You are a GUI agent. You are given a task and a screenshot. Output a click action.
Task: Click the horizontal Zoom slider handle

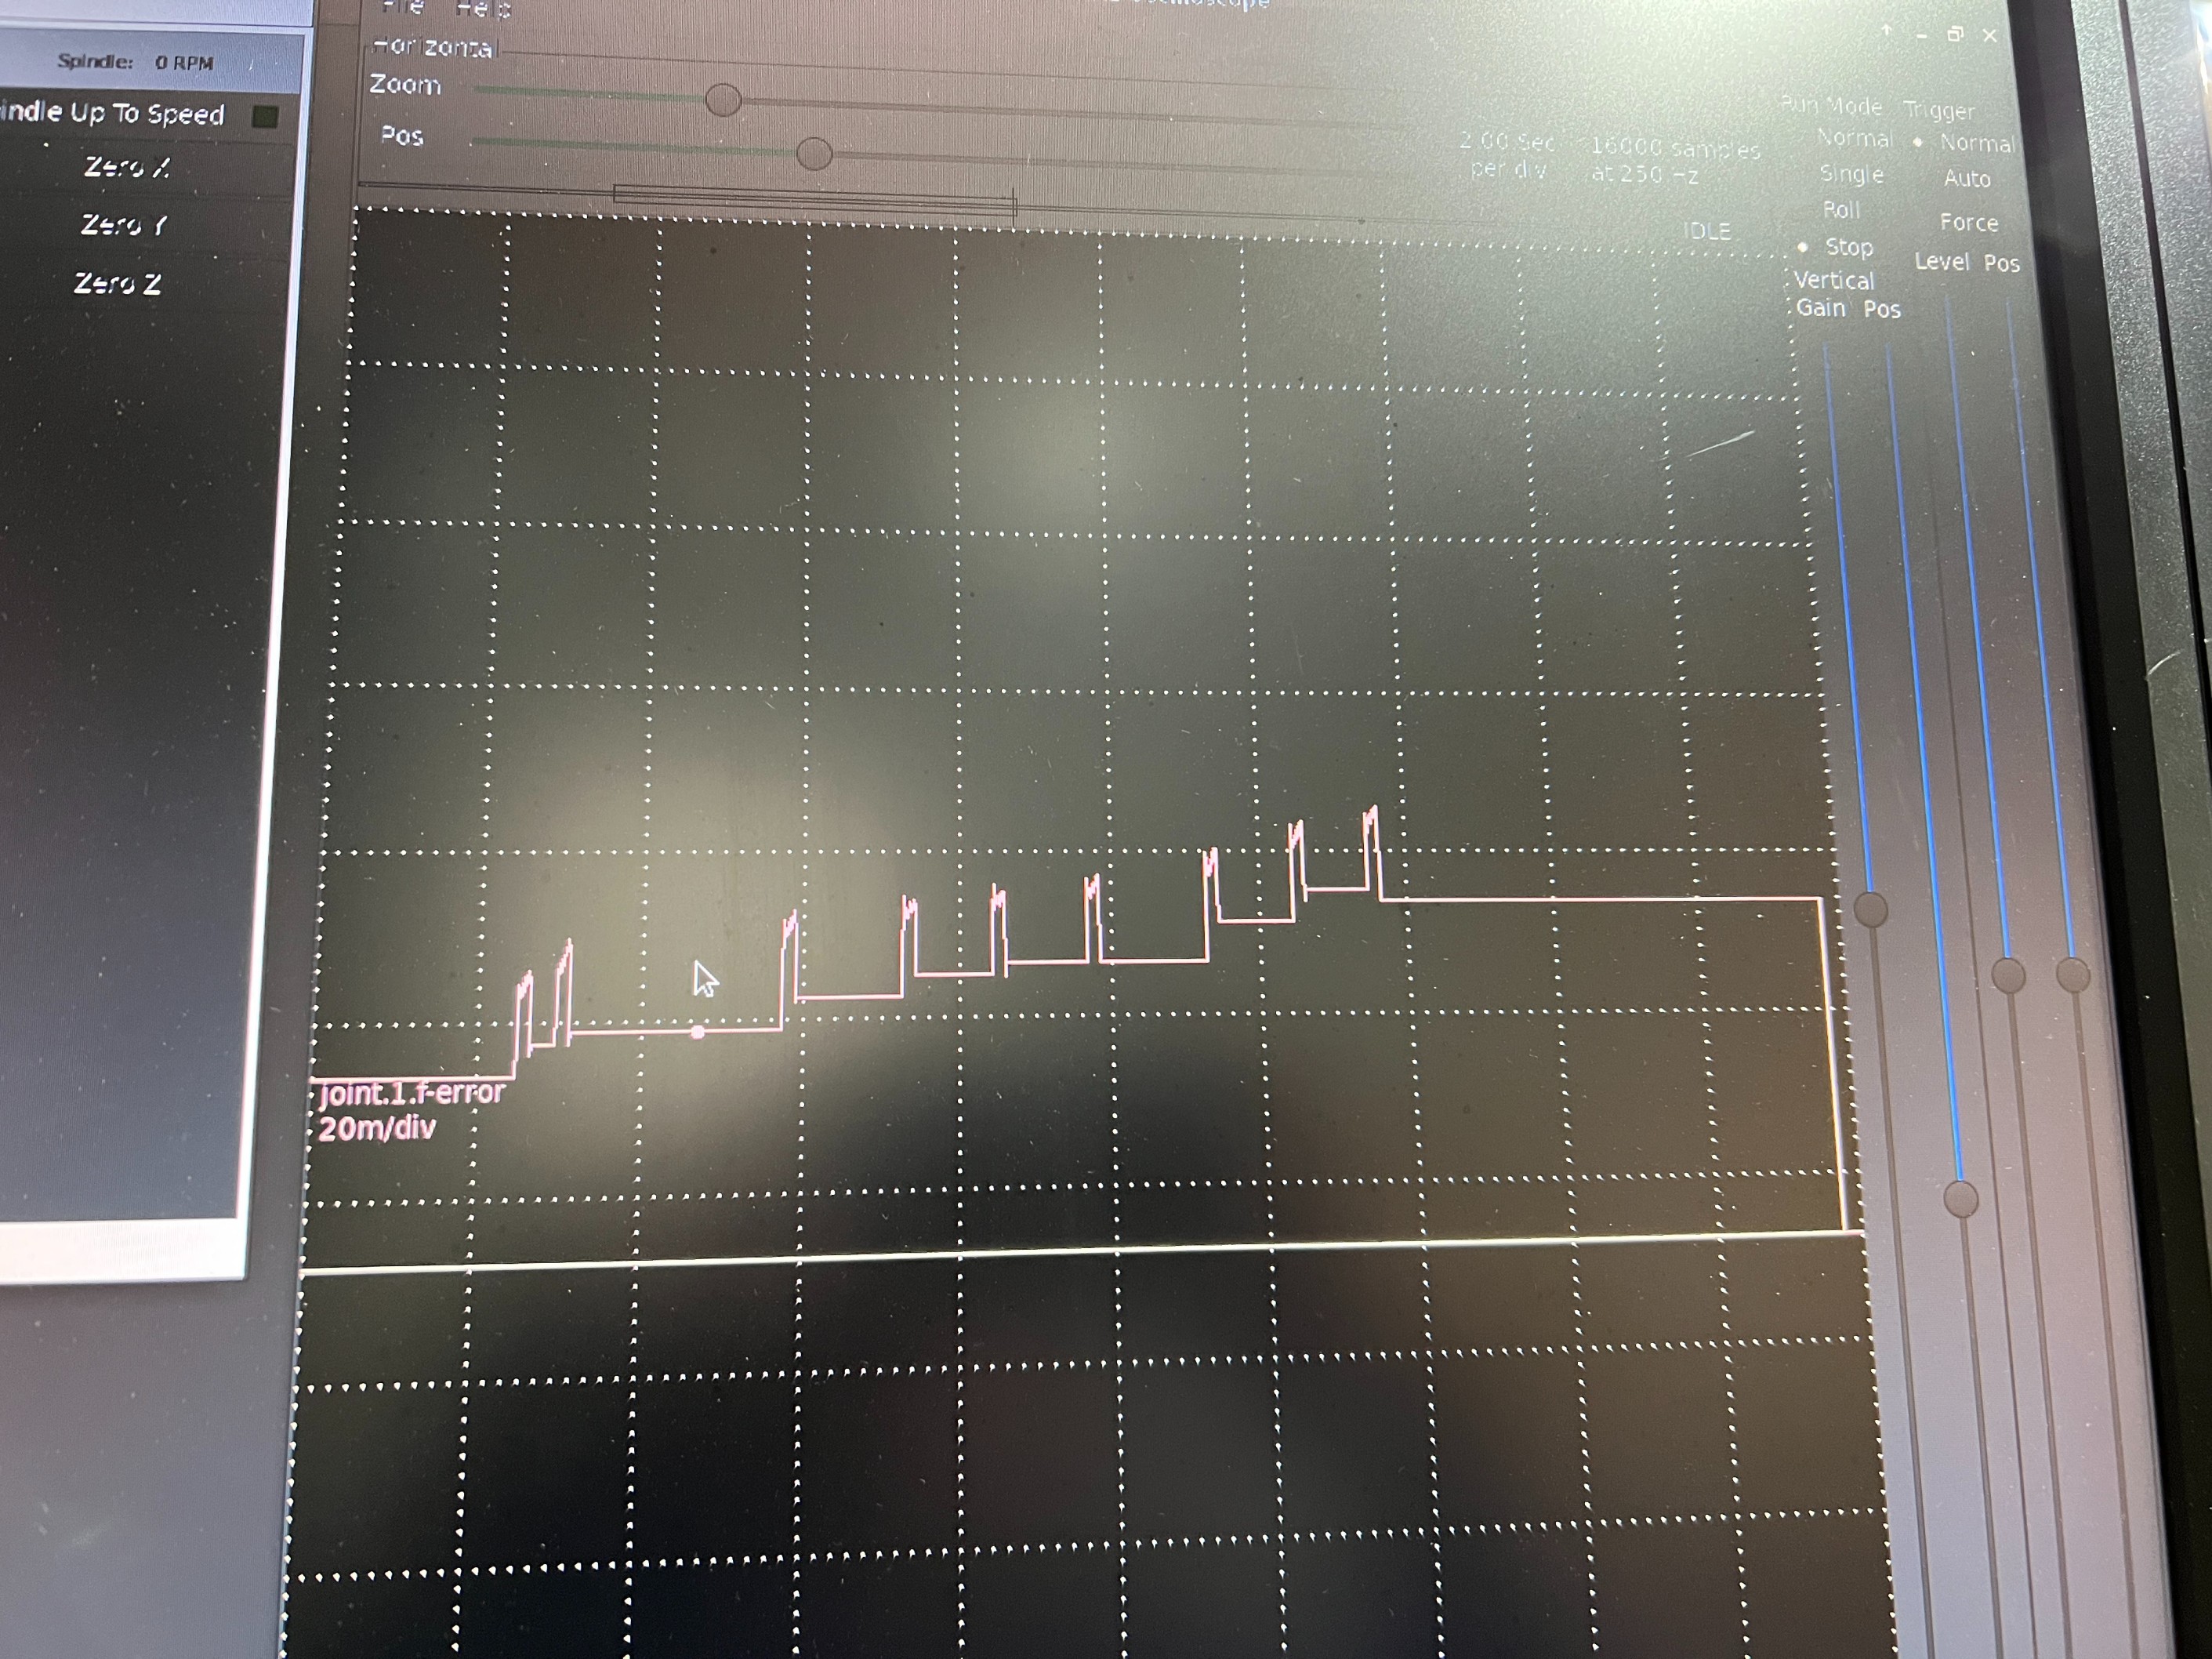click(x=723, y=100)
